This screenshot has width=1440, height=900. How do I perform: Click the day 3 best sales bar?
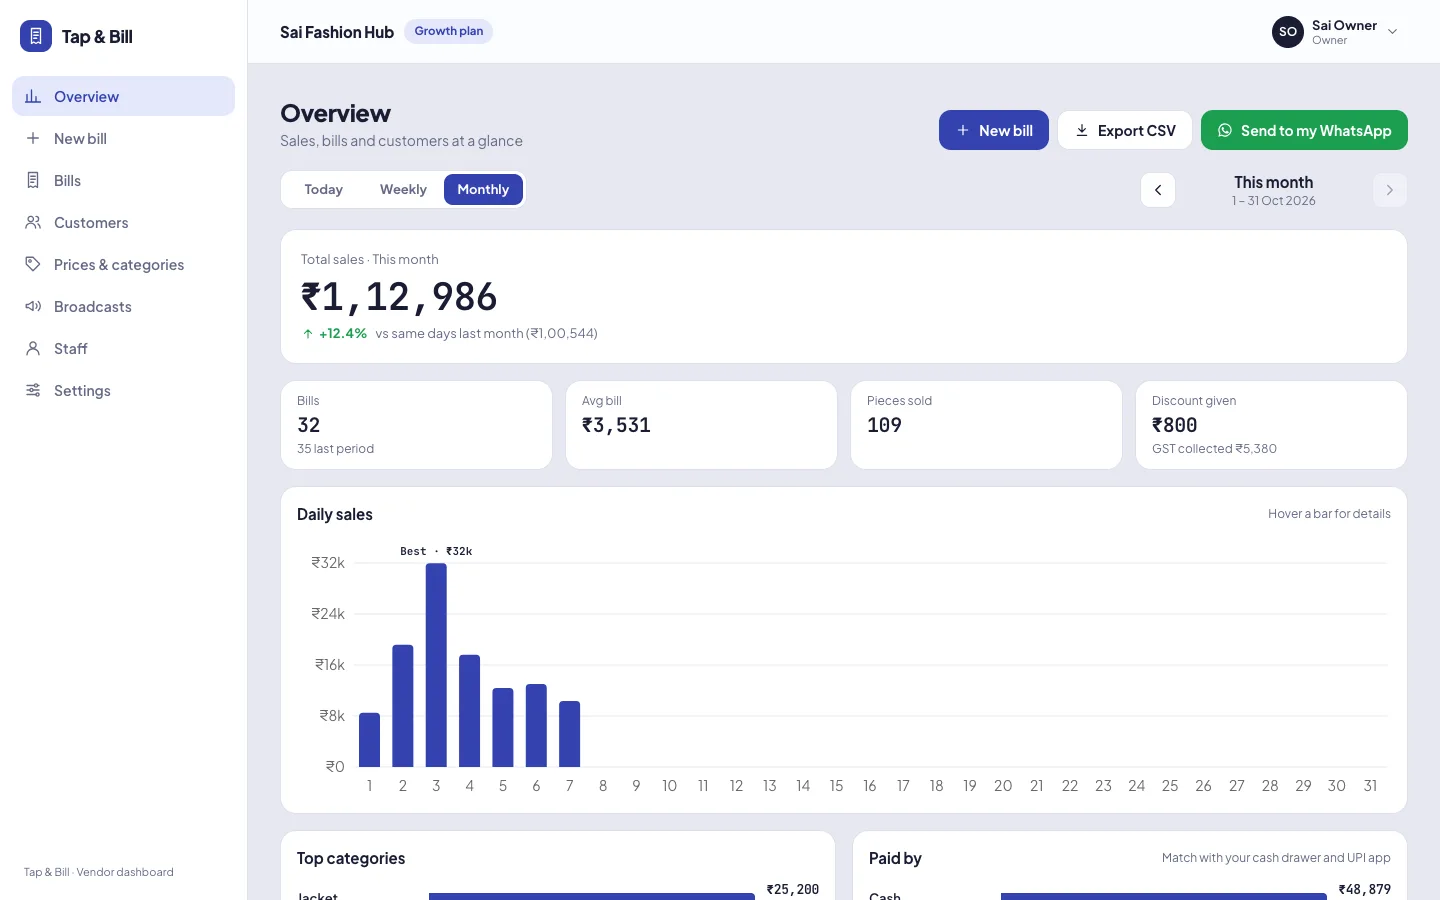click(436, 665)
